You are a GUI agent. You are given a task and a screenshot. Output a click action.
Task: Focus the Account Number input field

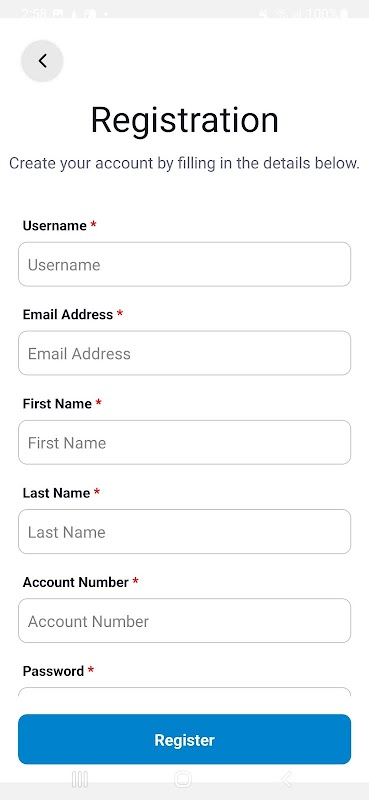pyautogui.click(x=184, y=620)
